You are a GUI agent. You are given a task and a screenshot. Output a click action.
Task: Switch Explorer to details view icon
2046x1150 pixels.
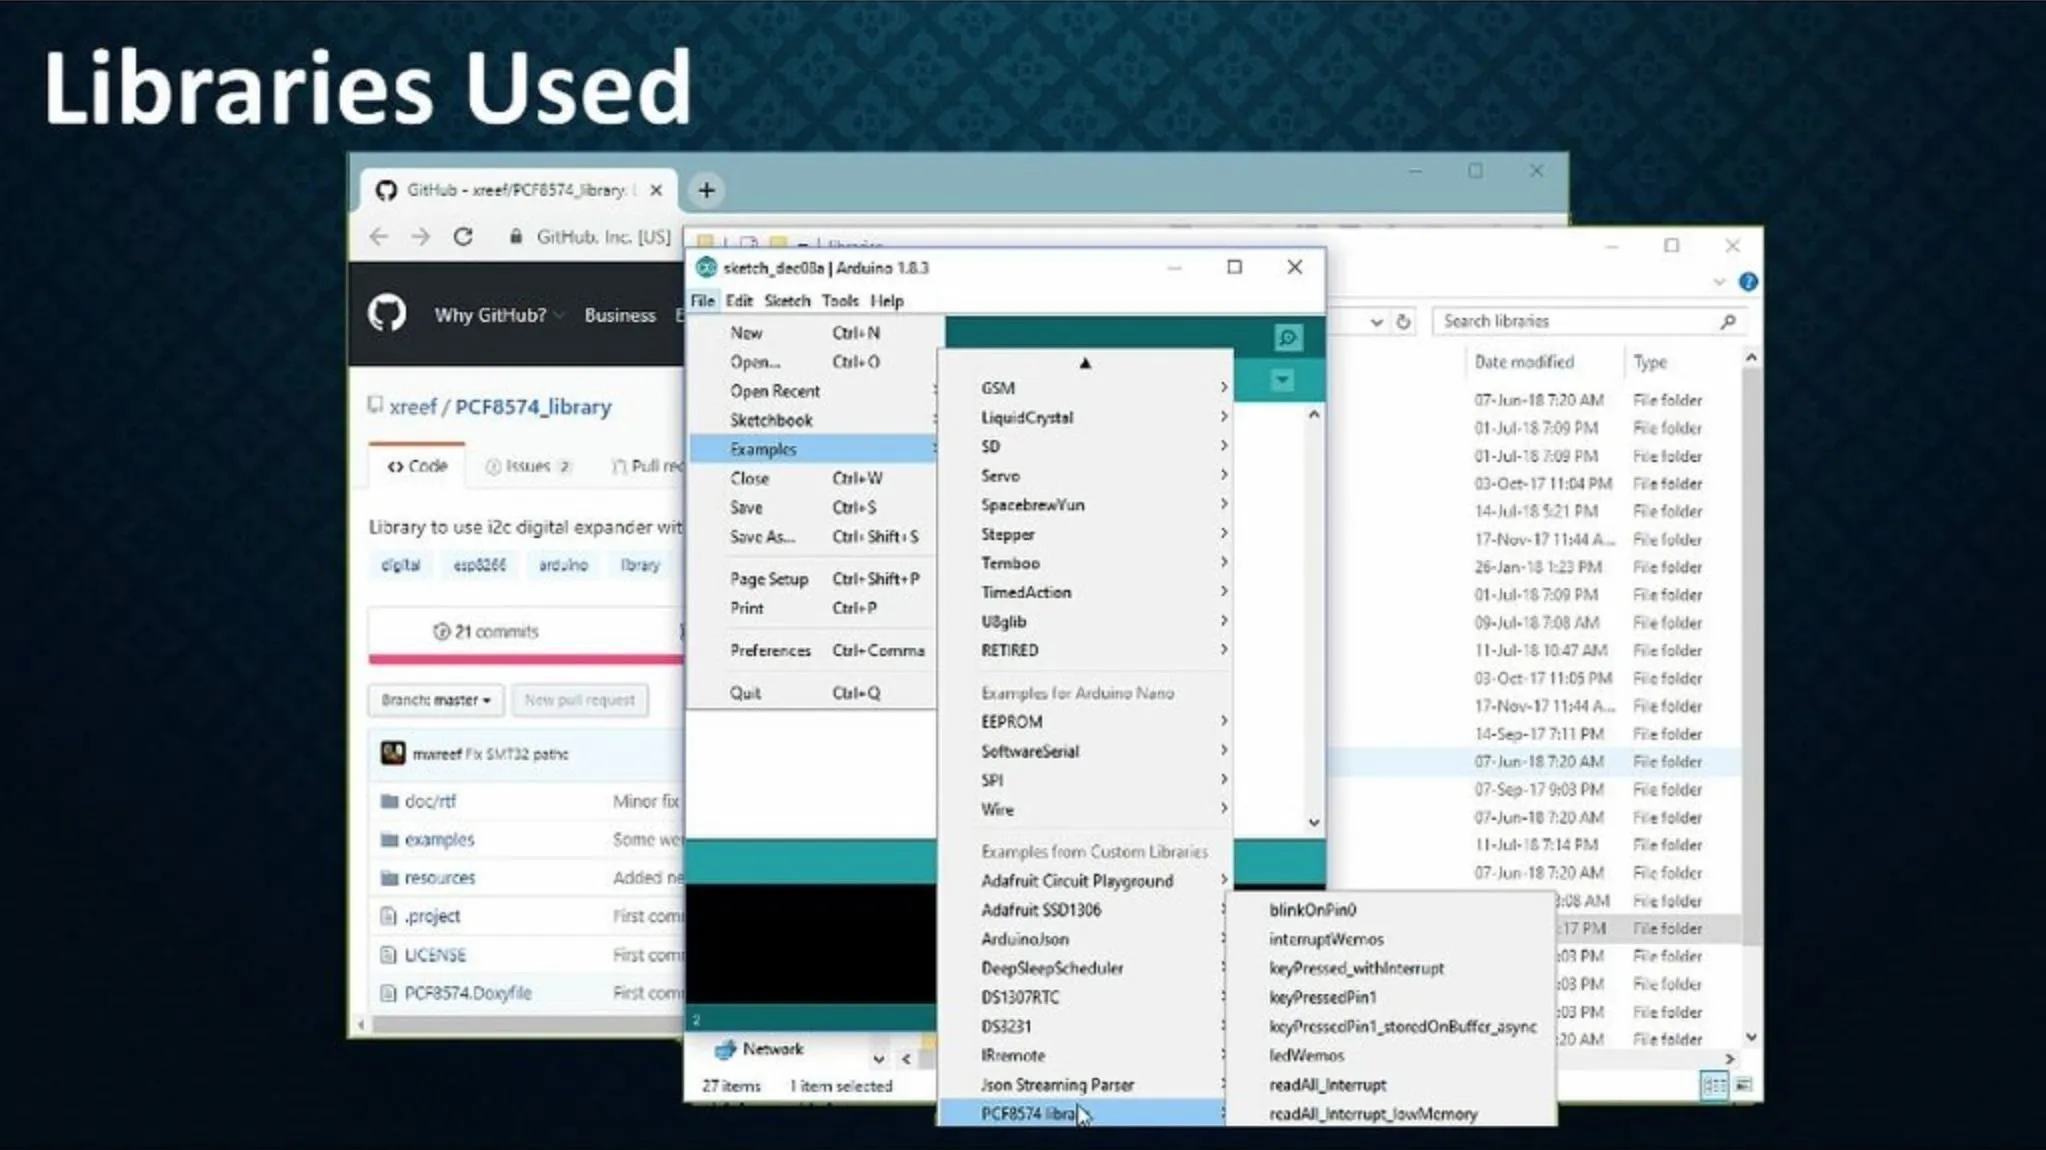click(1714, 1085)
